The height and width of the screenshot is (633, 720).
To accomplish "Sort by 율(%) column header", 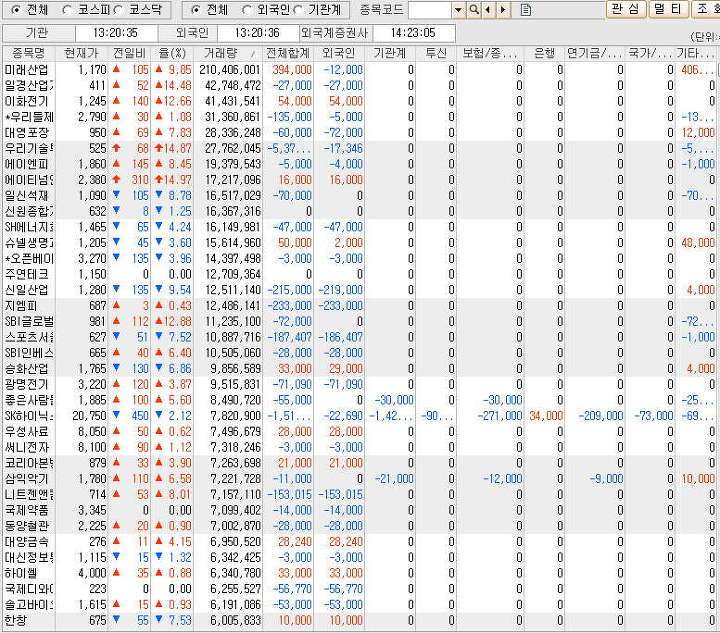I will pos(172,53).
